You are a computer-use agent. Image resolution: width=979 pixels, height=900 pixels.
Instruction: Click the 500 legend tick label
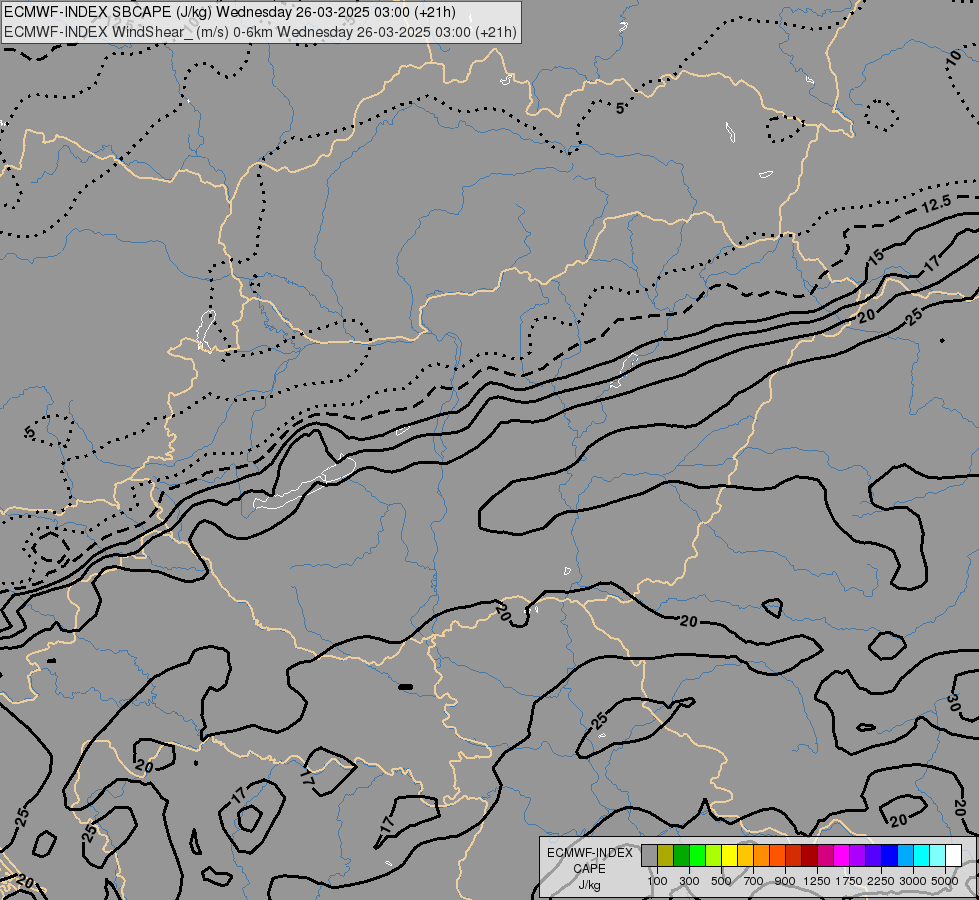pos(721,881)
